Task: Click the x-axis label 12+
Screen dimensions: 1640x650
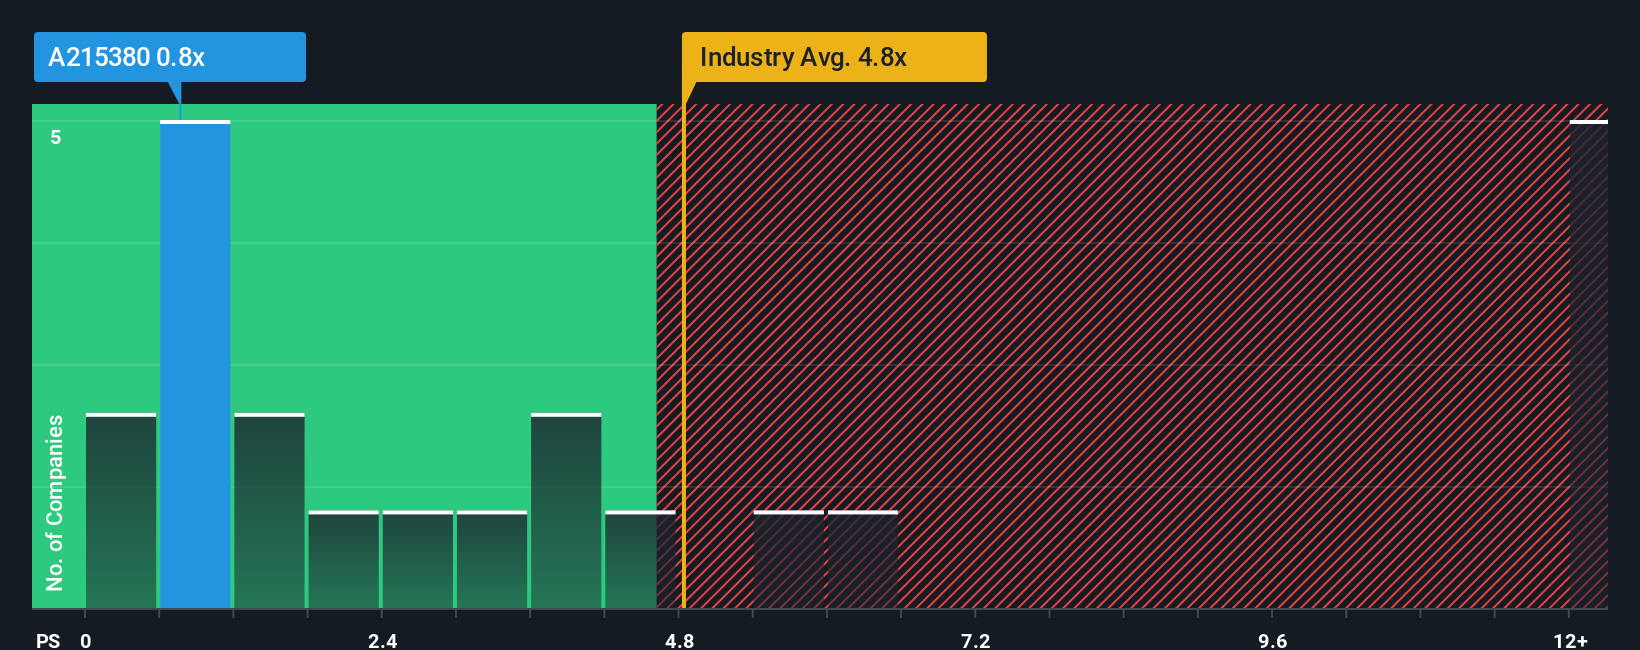Action: tap(1571, 640)
